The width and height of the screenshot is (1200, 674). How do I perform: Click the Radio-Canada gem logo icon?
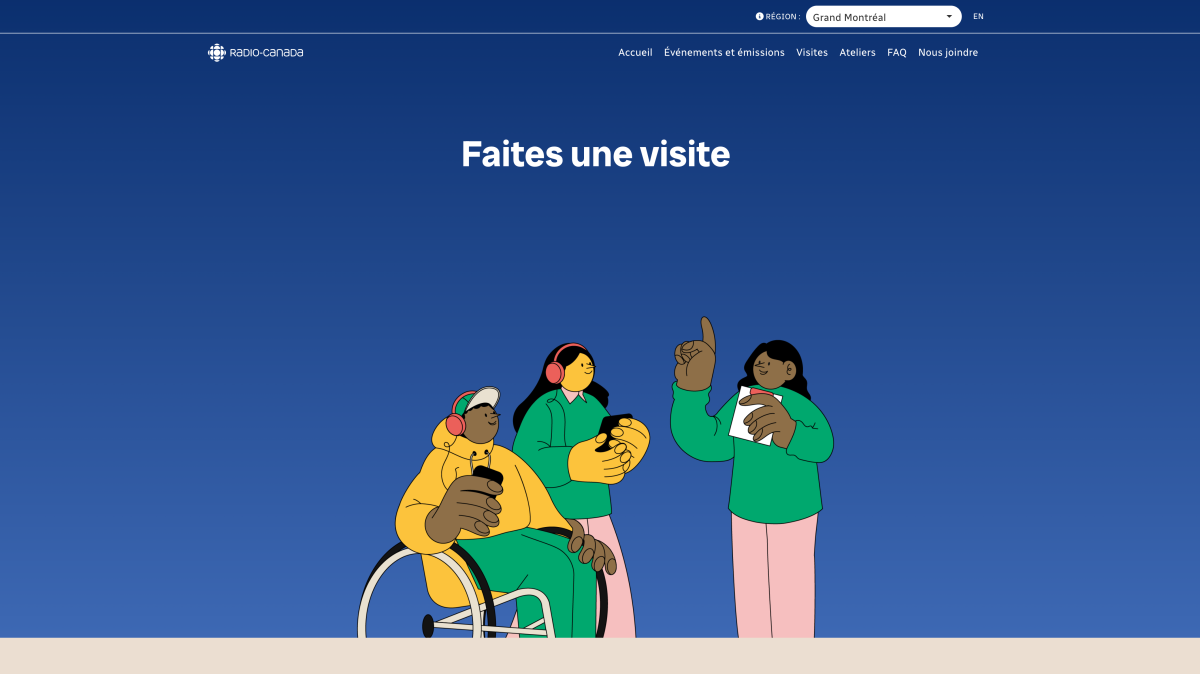click(217, 53)
